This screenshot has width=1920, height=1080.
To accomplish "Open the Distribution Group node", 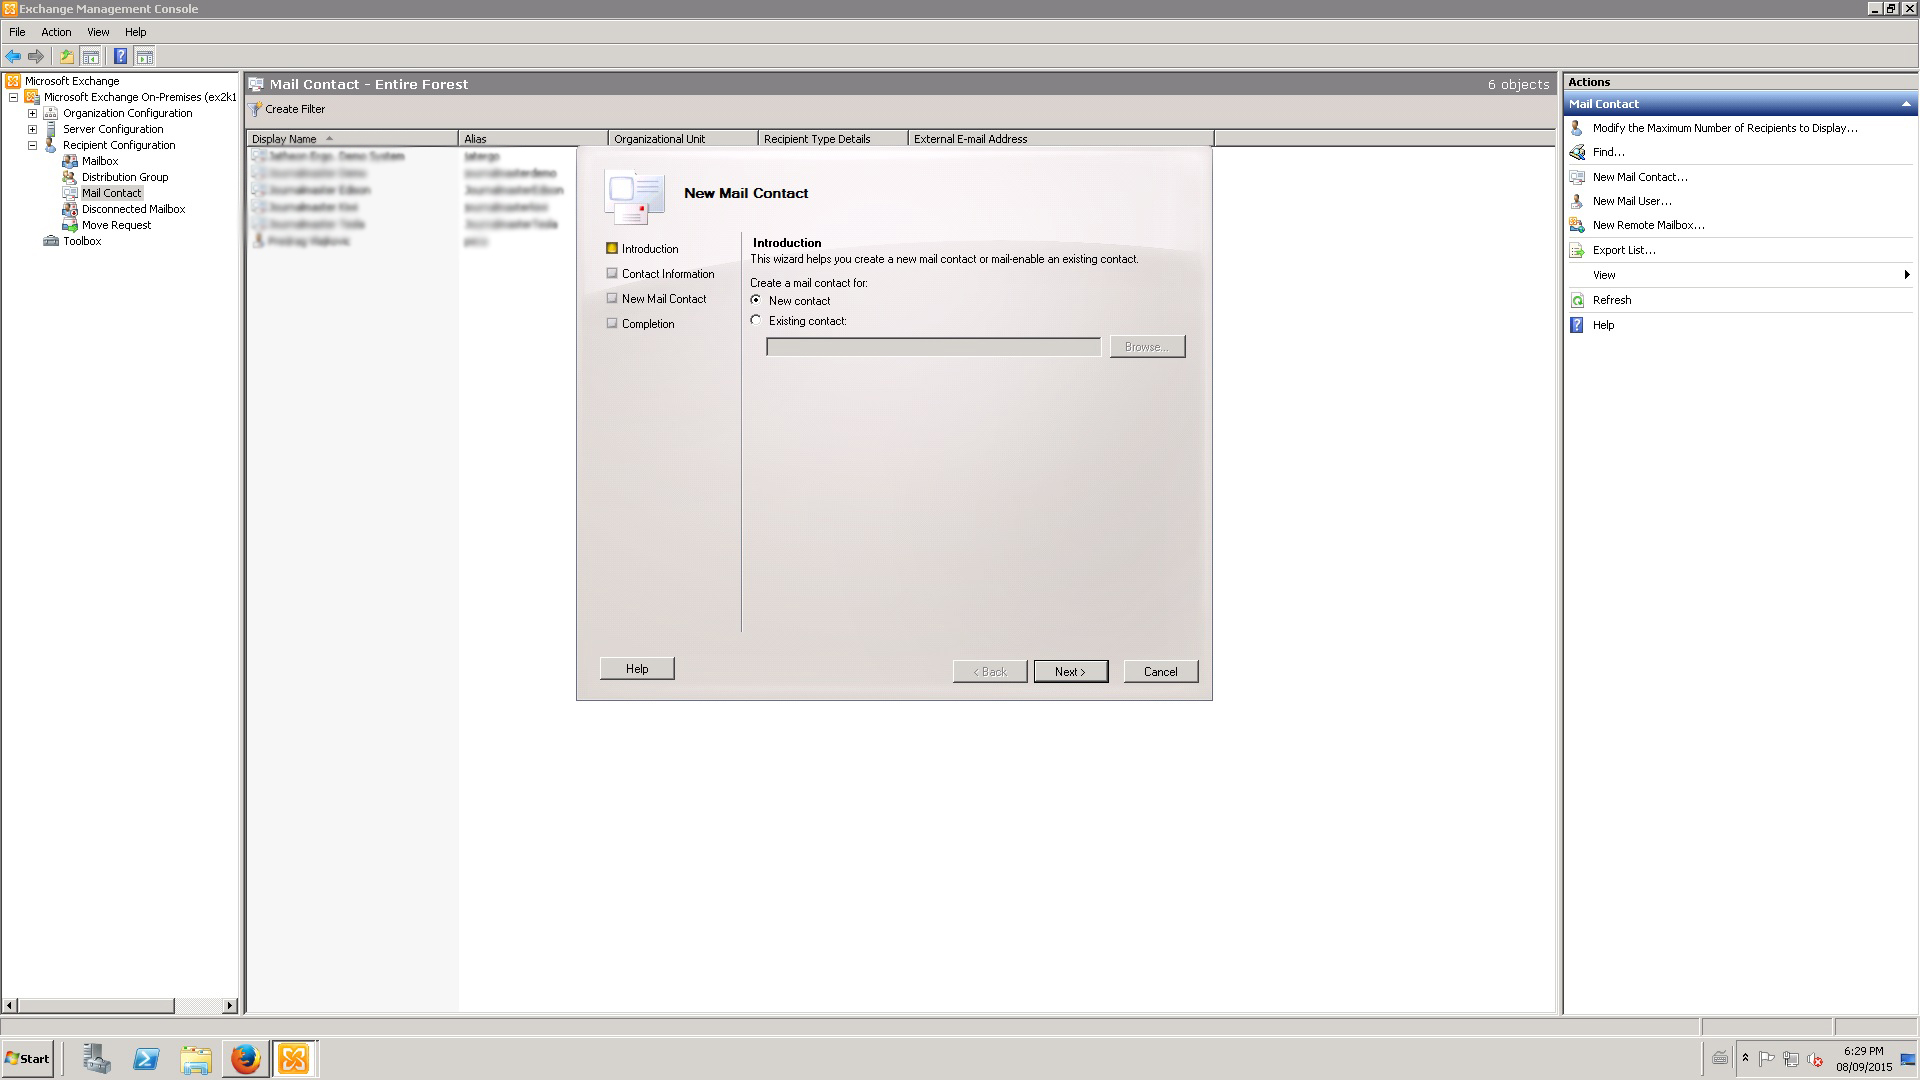I will pyautogui.click(x=125, y=177).
